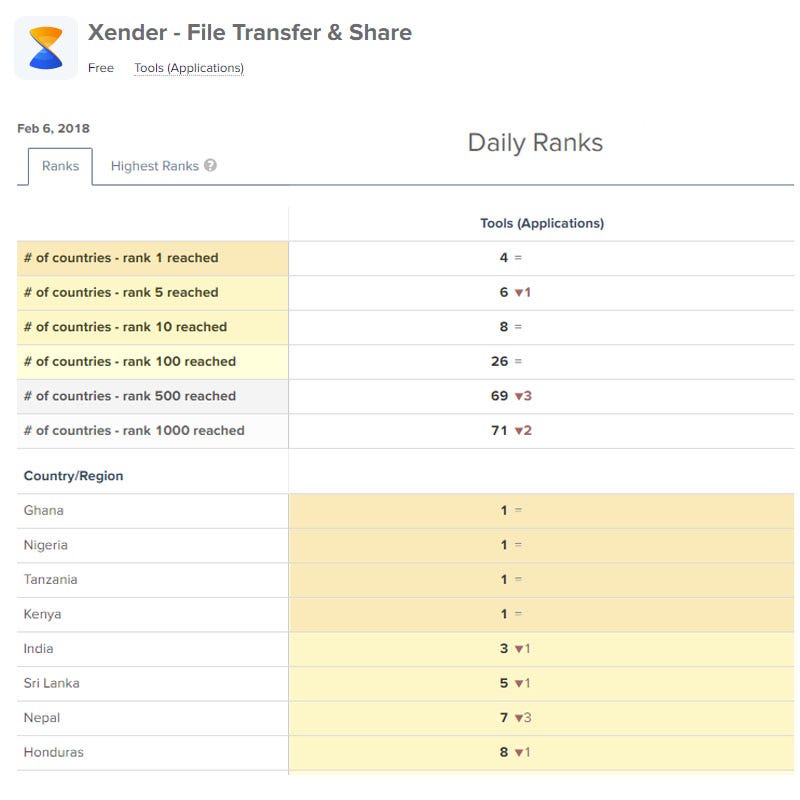The image size is (800, 800).
Task: Click the rank 100 reached row label
Action: pos(130,362)
